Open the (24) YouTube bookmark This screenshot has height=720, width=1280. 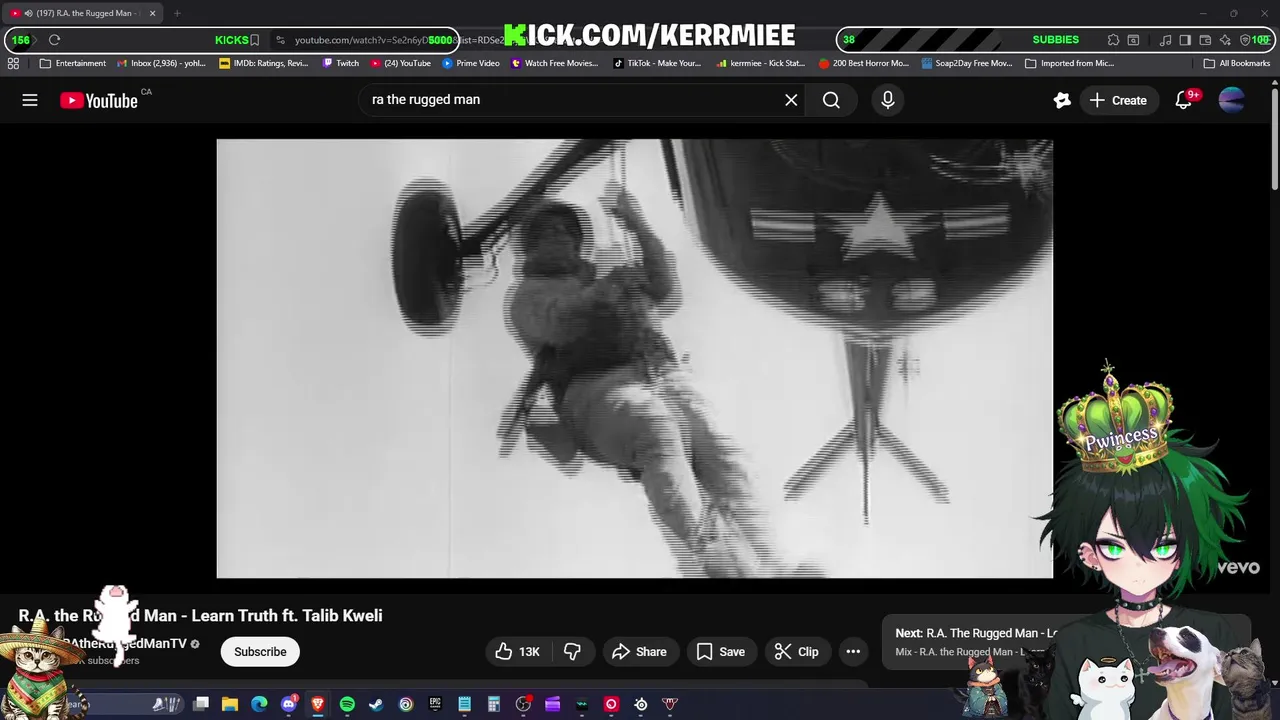click(x=401, y=63)
